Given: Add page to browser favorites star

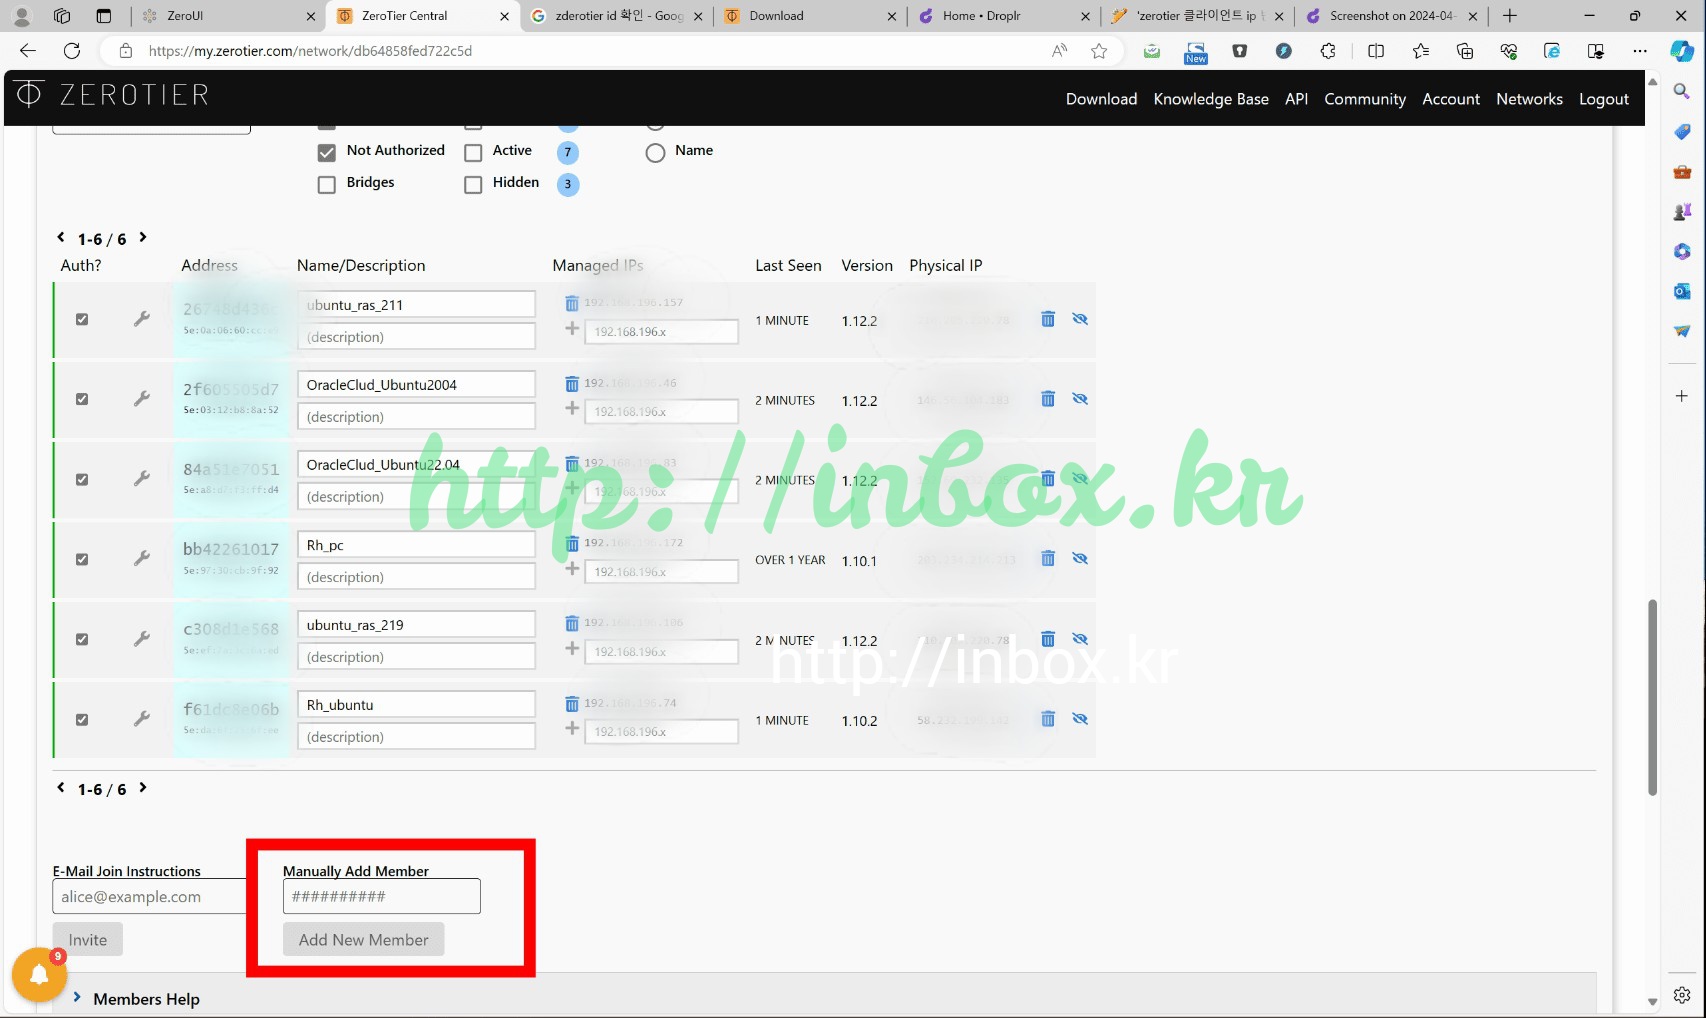Looking at the screenshot, I should click(1099, 51).
